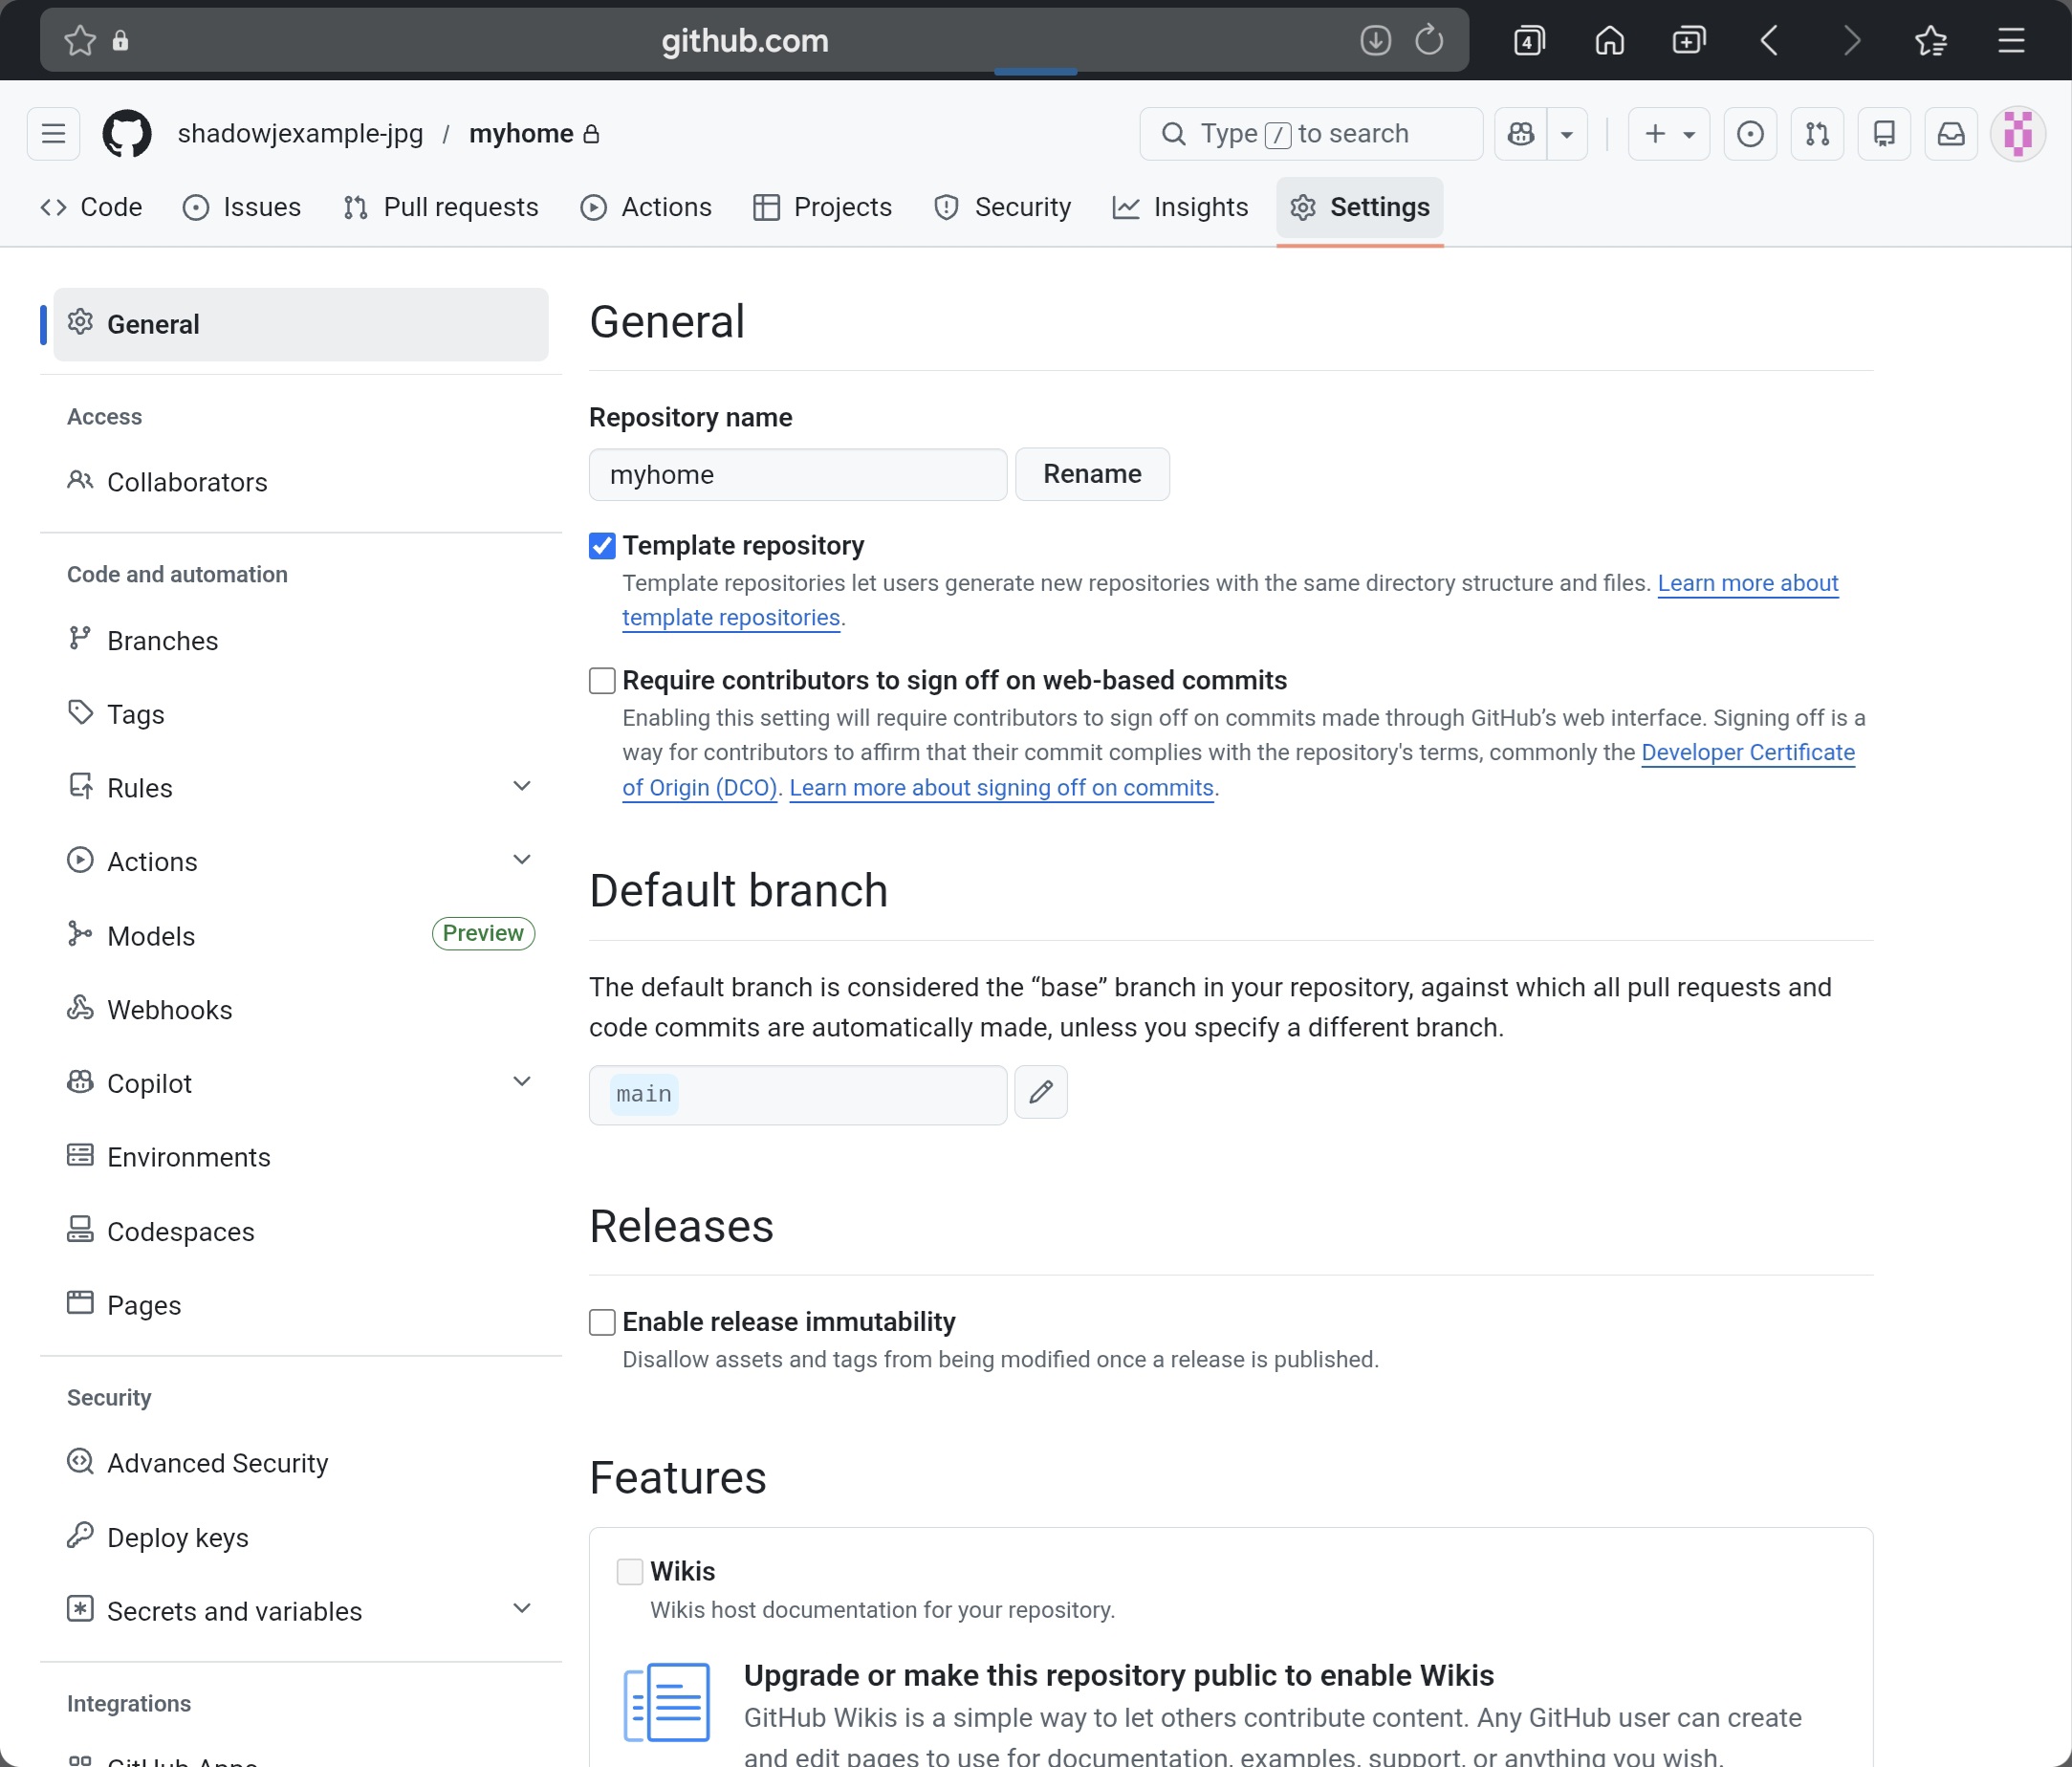
Task: Click the Repository name input field
Action: pyautogui.click(x=797, y=475)
